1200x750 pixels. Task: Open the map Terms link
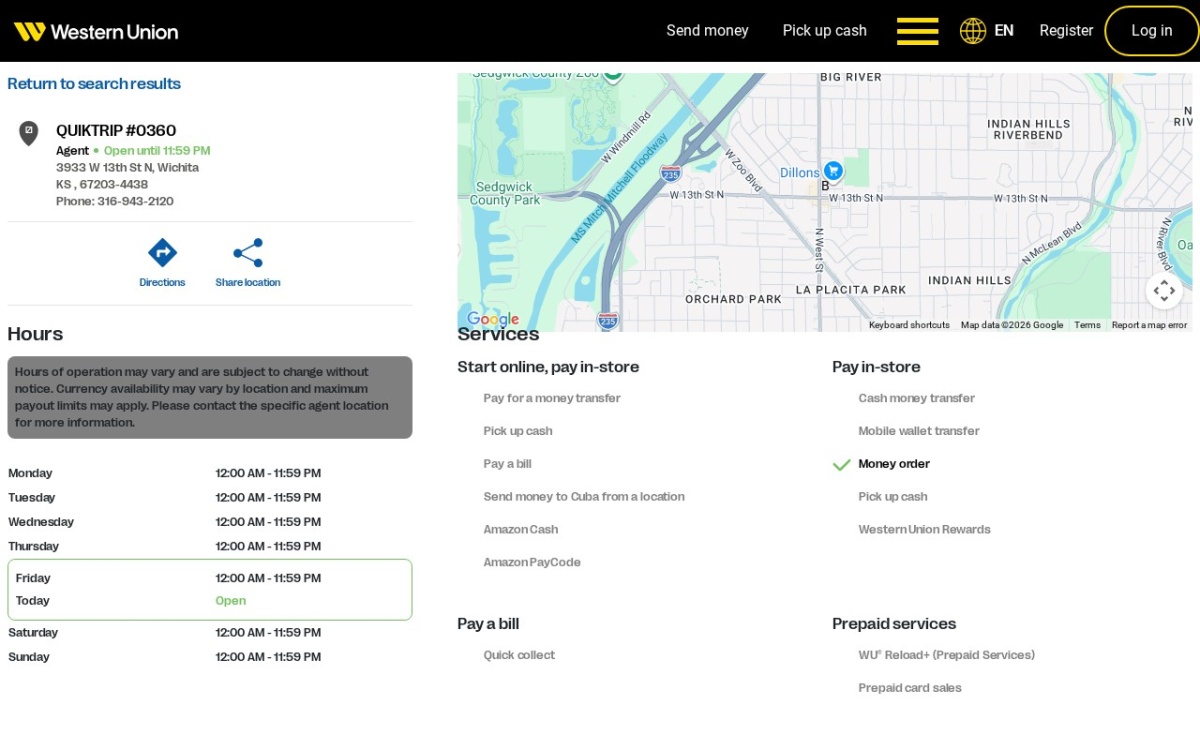(x=1087, y=325)
